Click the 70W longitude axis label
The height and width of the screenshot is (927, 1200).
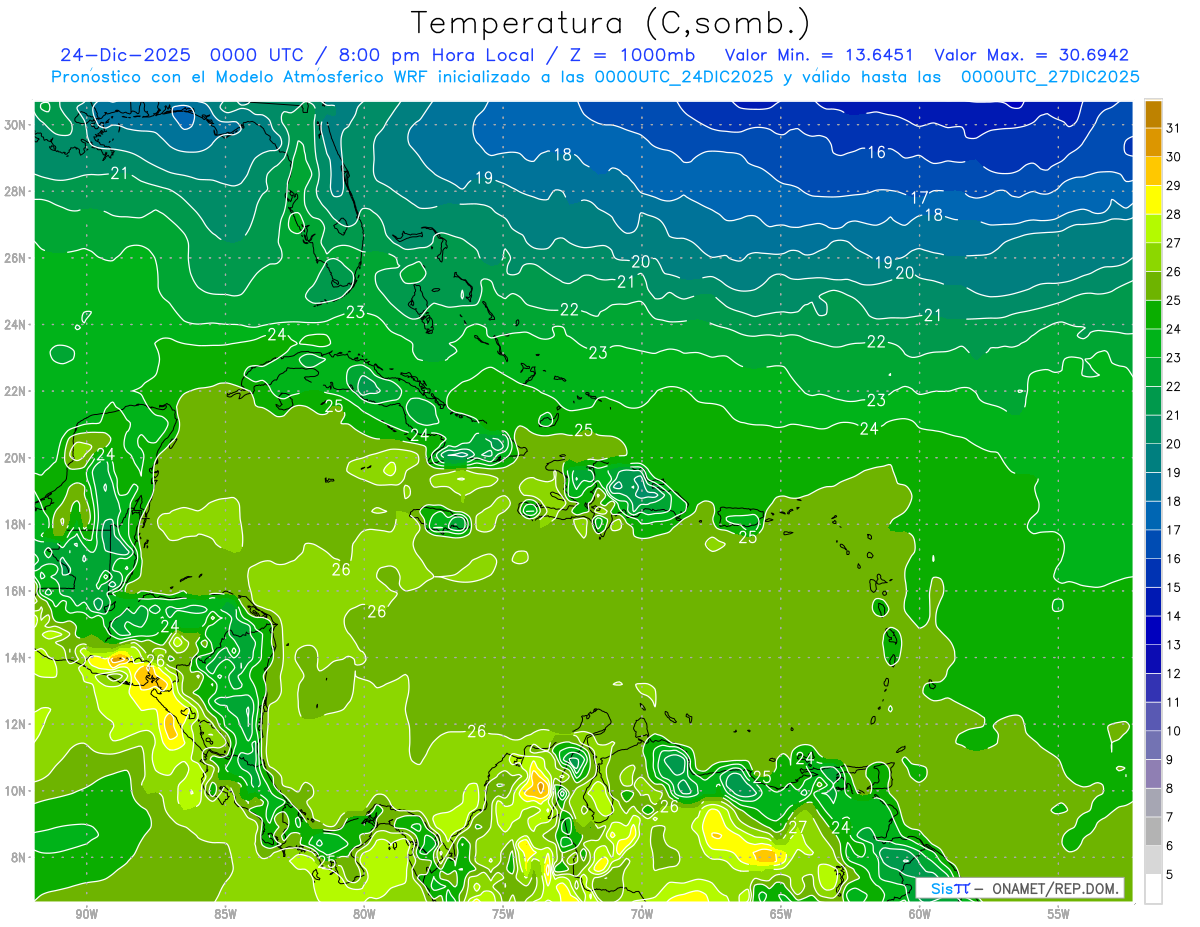tap(642, 914)
